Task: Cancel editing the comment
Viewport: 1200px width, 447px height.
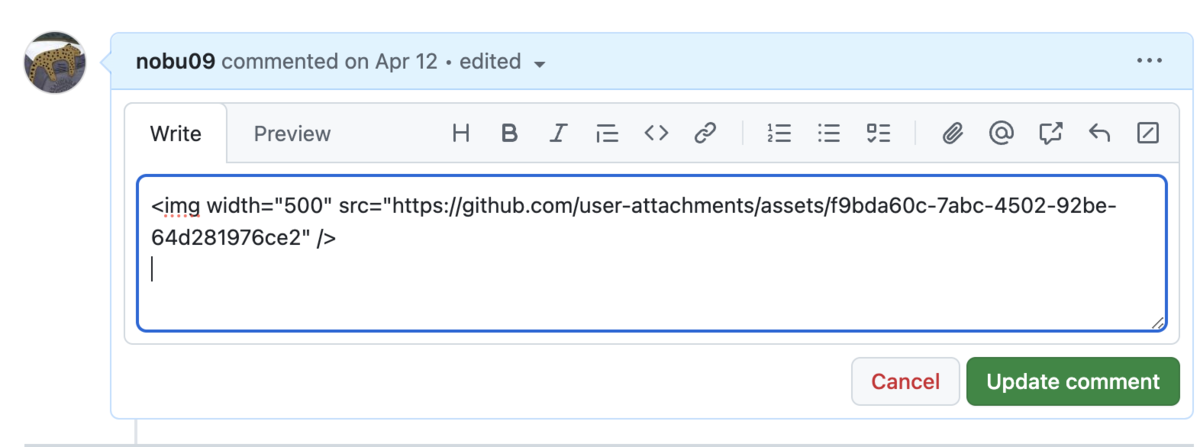Action: click(x=905, y=381)
